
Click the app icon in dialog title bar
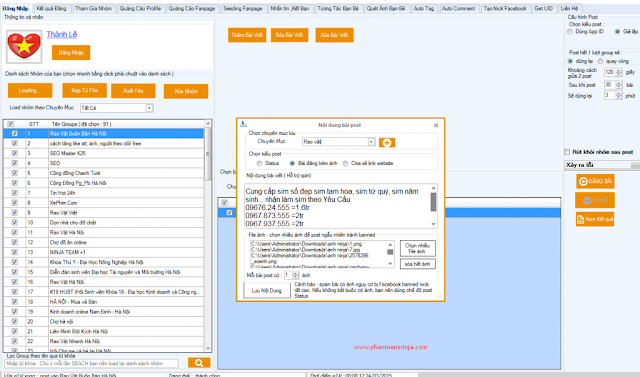coord(244,124)
